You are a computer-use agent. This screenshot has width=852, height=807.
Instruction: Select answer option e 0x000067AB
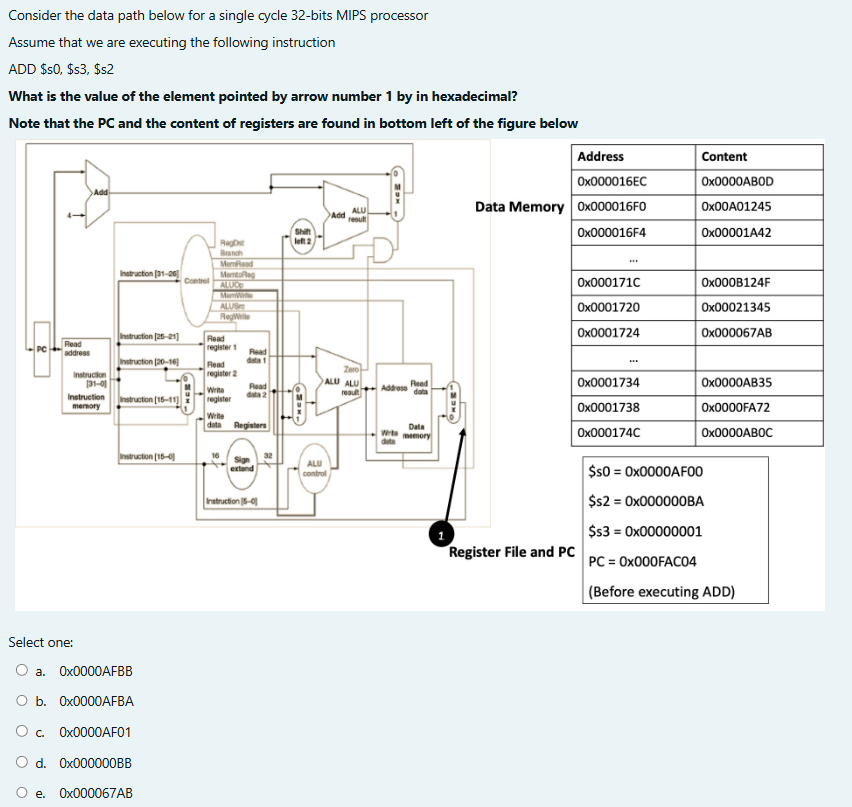[21, 791]
